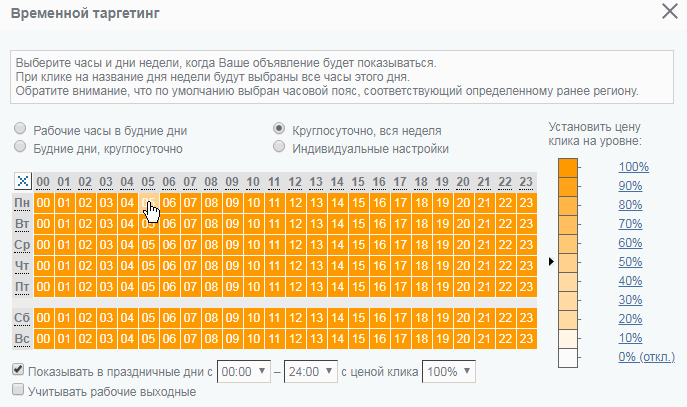Click the Сб day row header
Image resolution: width=687 pixels, height=407 pixels.
(22, 318)
